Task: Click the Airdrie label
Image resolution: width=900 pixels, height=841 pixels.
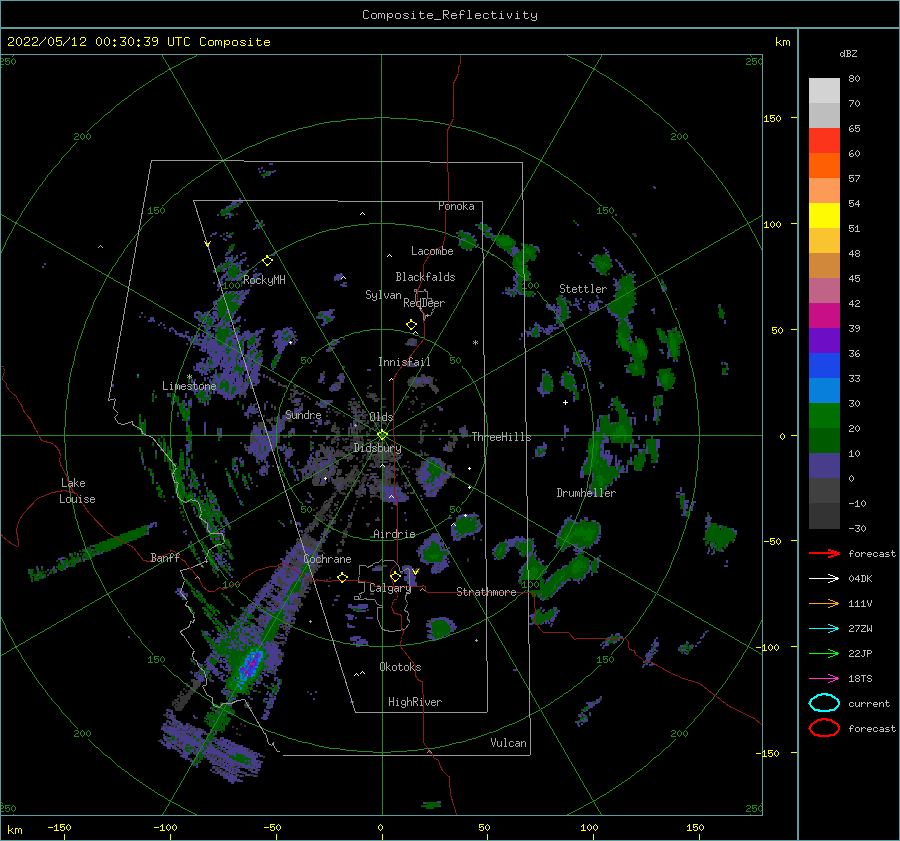Action: pos(394,534)
